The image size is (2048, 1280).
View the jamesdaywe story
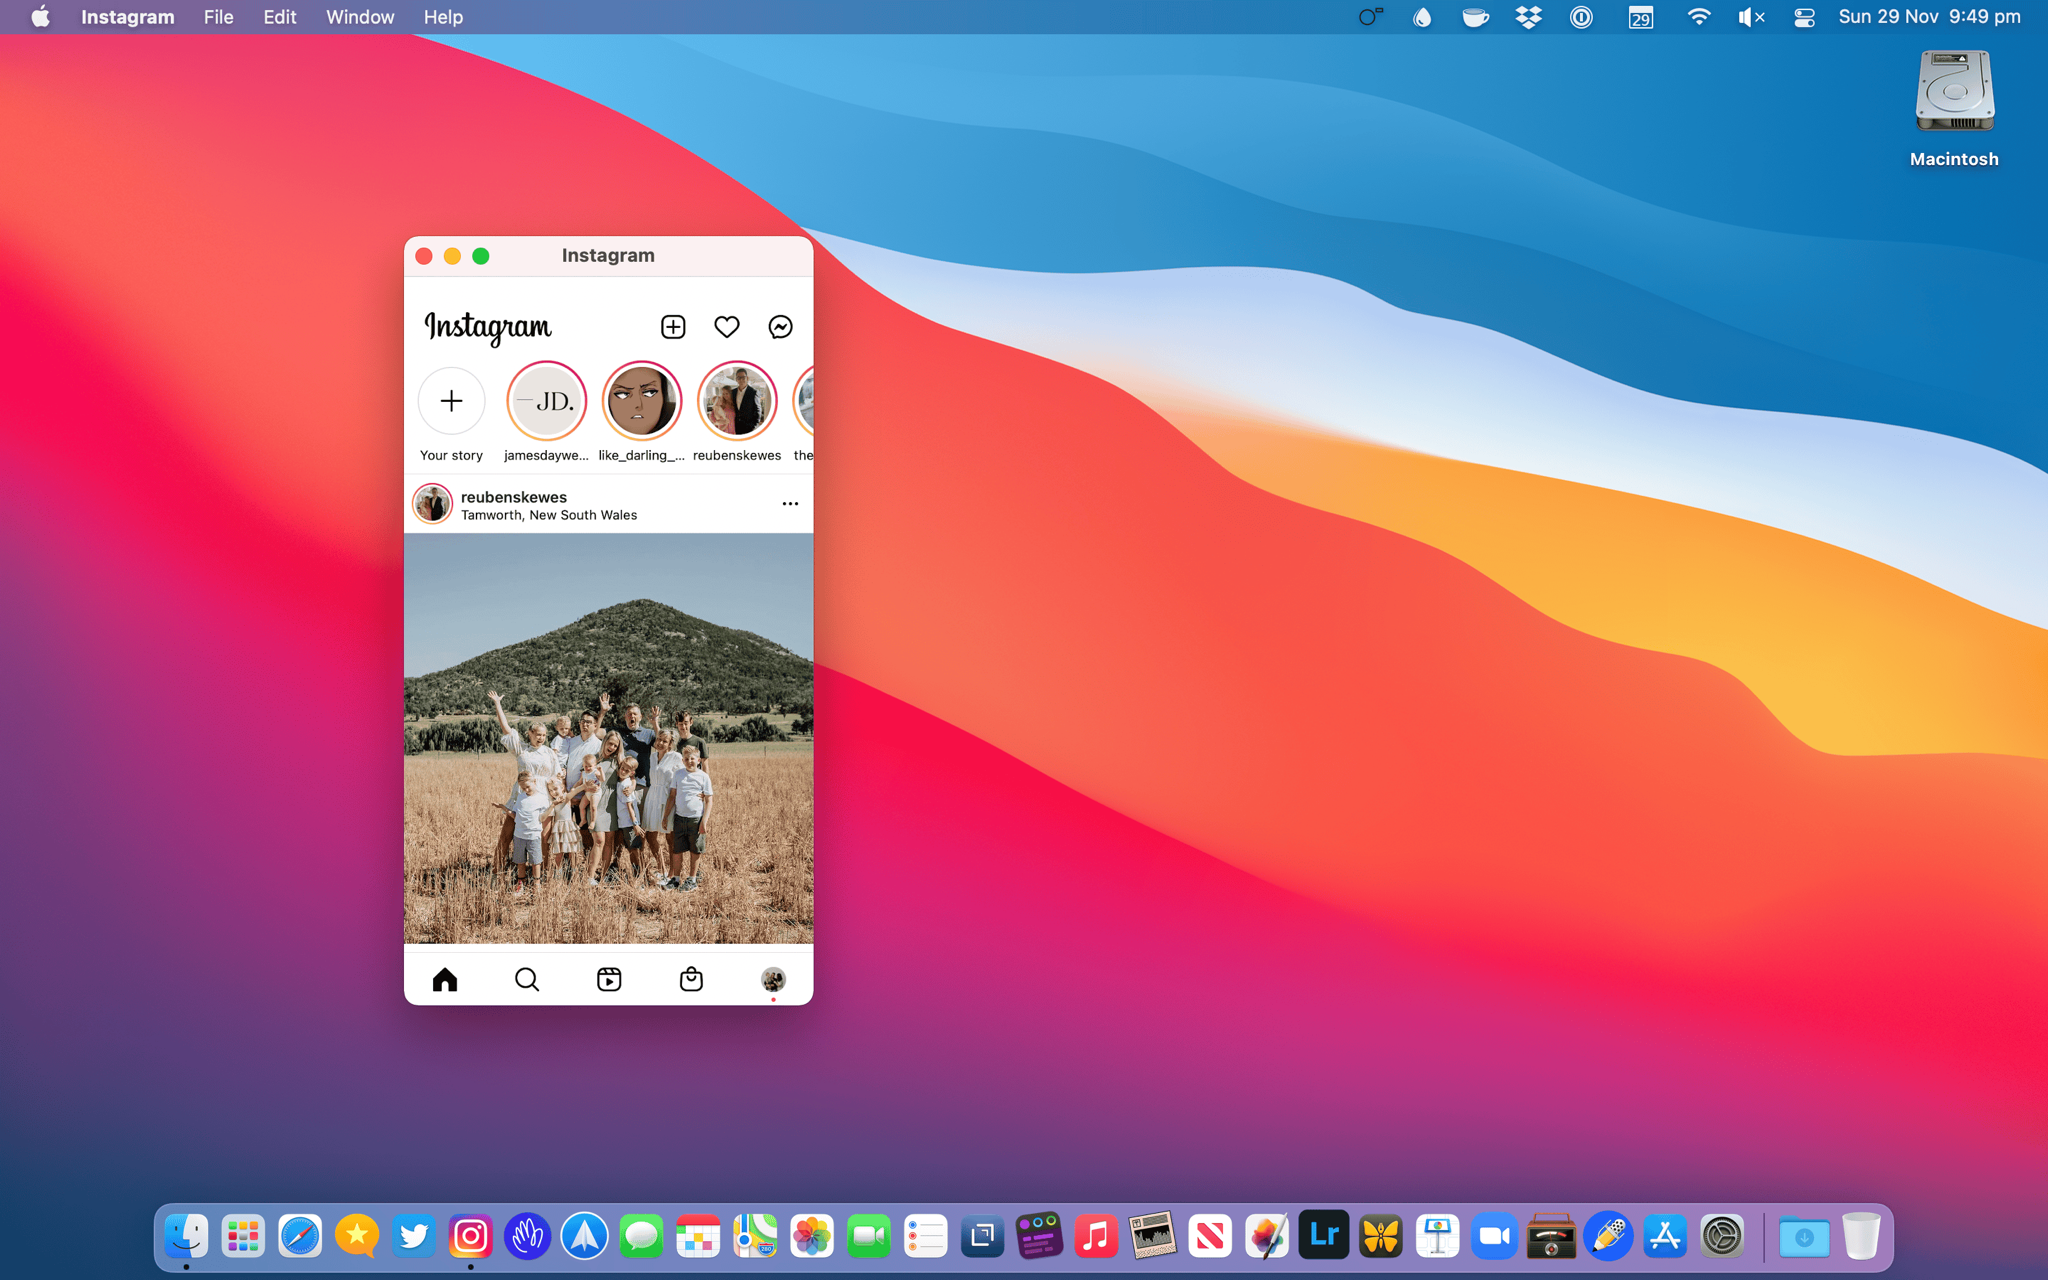(546, 401)
